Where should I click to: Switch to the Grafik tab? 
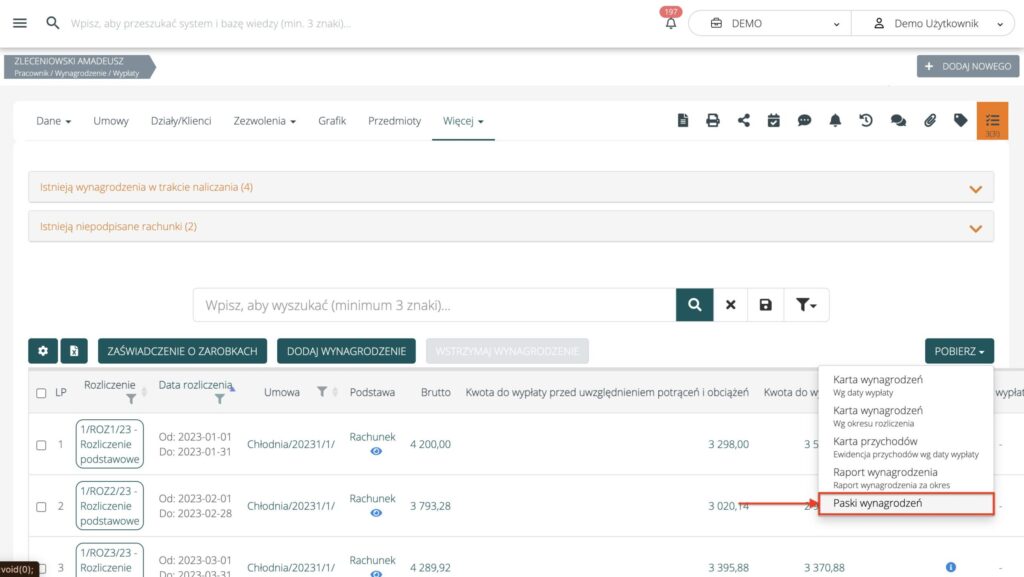click(x=332, y=121)
